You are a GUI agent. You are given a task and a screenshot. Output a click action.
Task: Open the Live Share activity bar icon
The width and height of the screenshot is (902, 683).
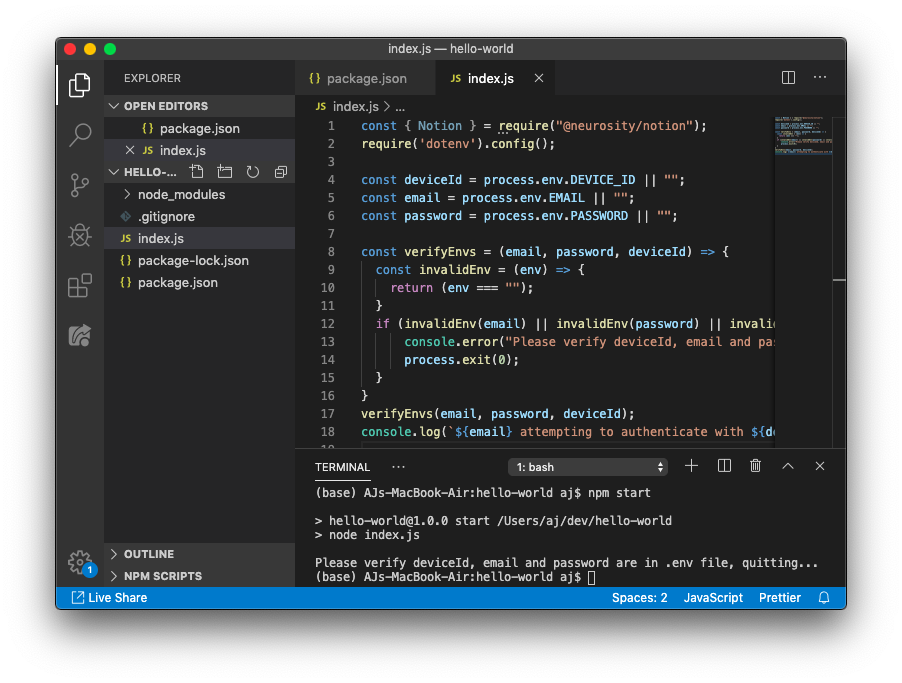tap(80, 336)
